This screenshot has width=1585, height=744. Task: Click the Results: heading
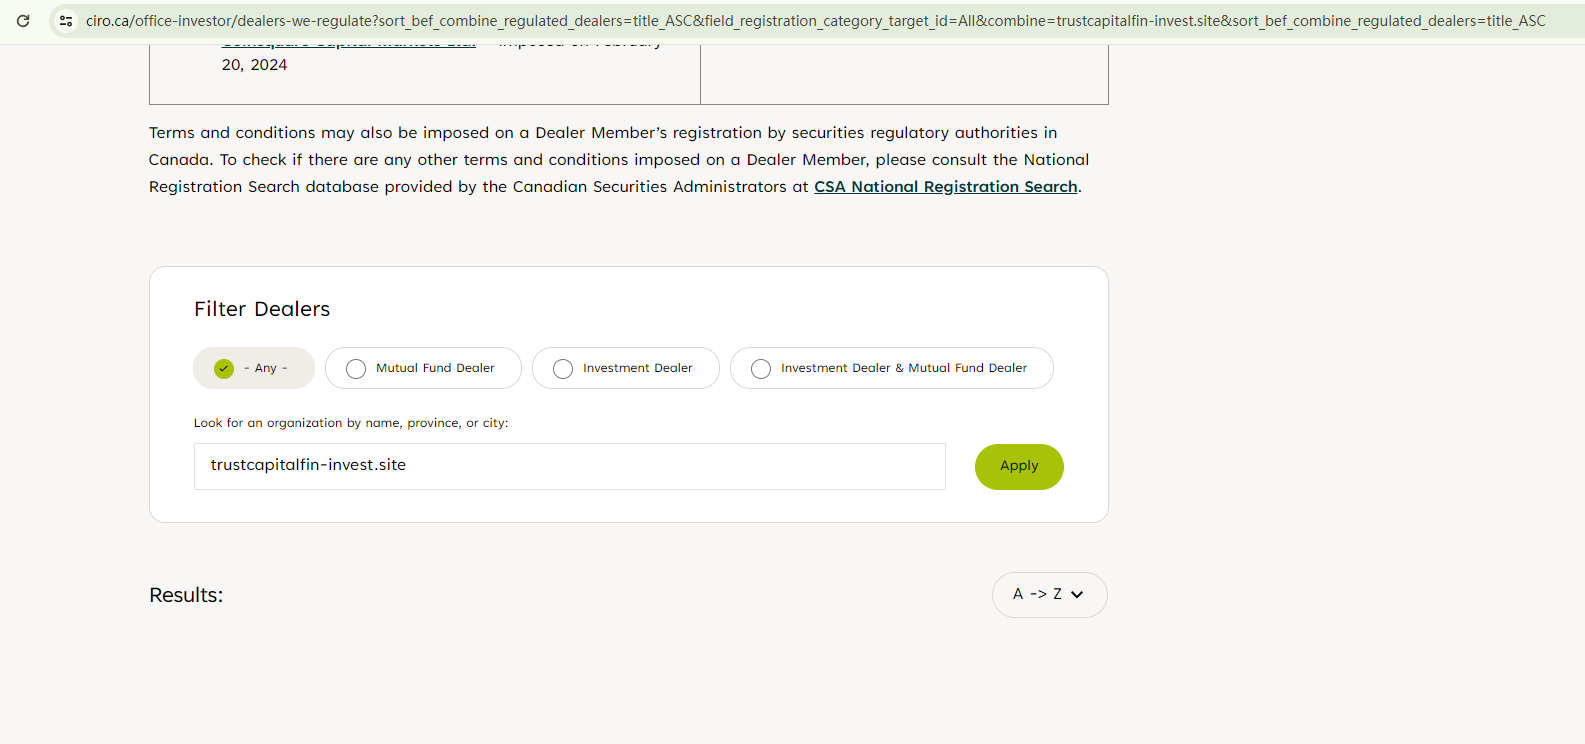tap(186, 595)
